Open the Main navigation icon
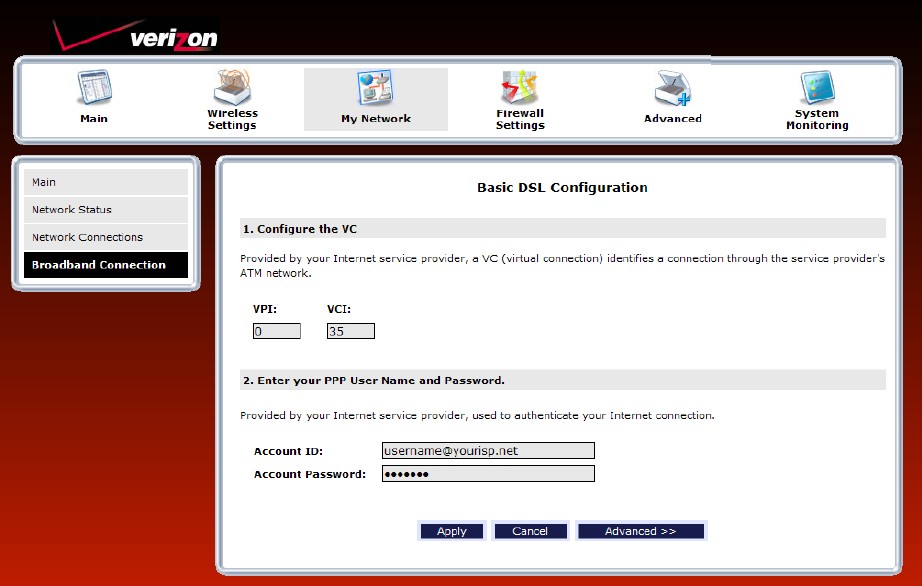Viewport: 922px width, 586px height. point(93,85)
